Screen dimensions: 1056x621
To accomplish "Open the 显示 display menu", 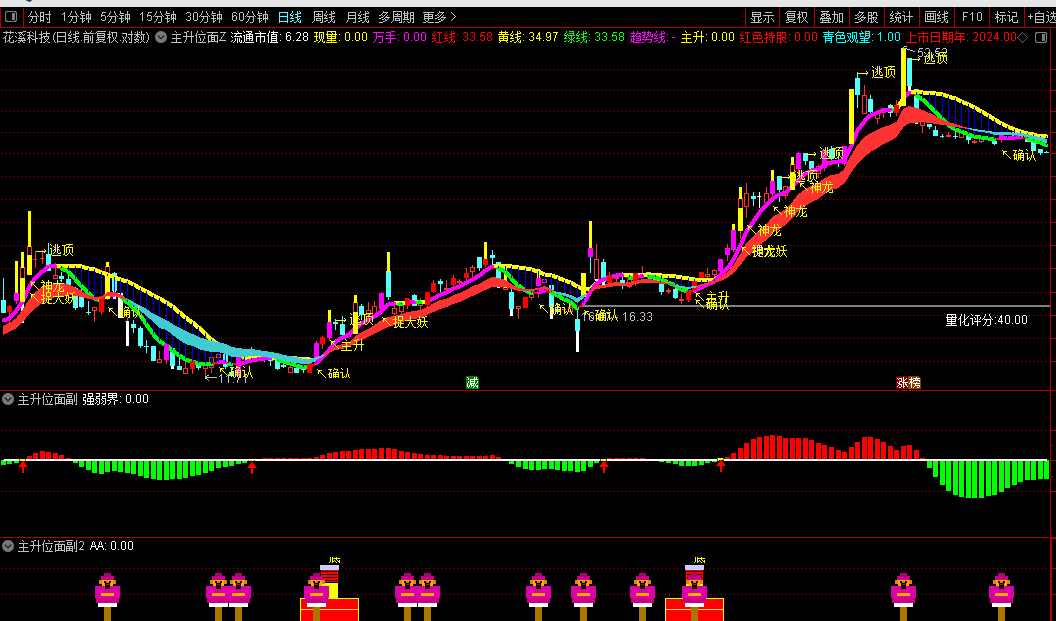I will click(762, 17).
